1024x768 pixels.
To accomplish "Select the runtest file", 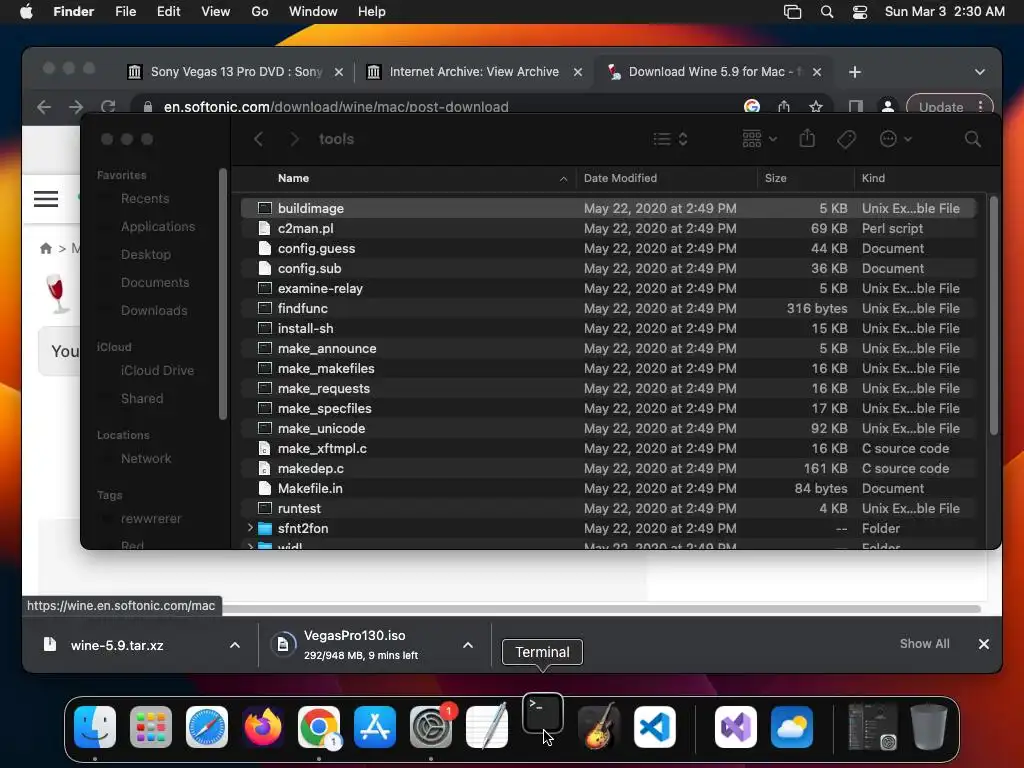I will [x=608, y=508].
